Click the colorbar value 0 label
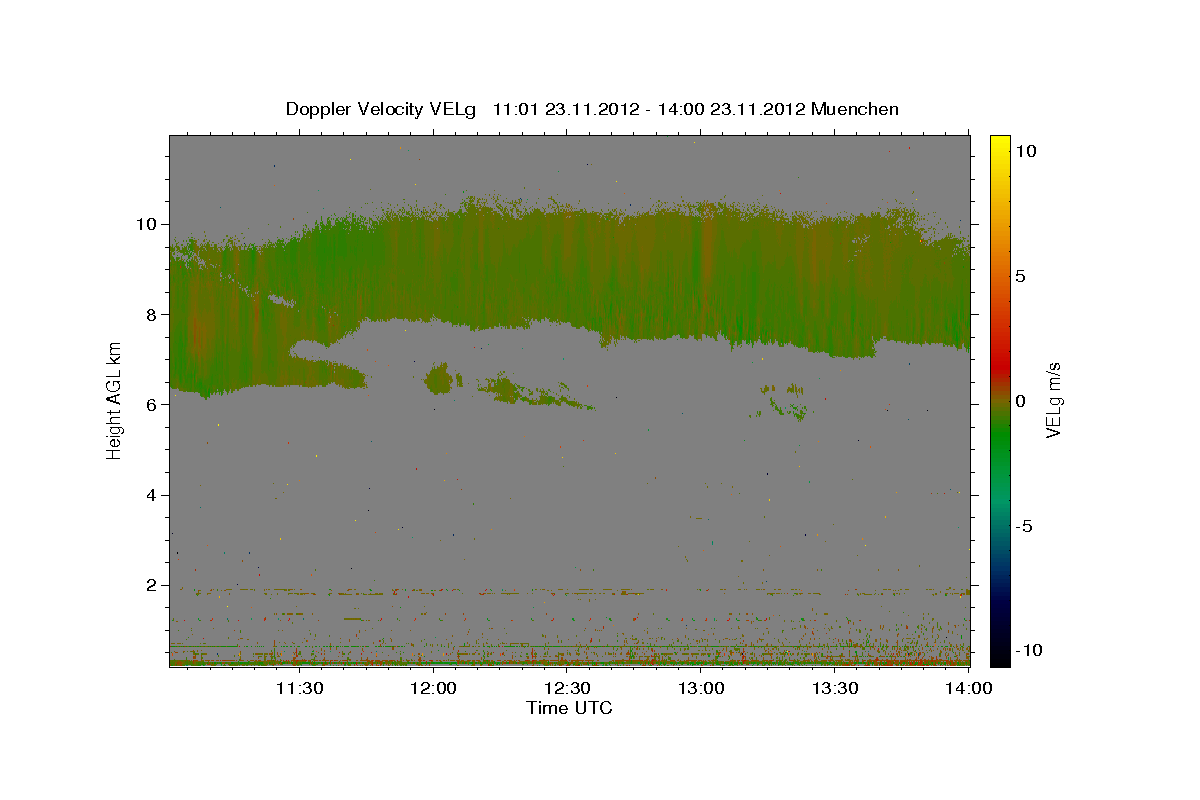This screenshot has width=1200, height=800. click(x=1020, y=401)
